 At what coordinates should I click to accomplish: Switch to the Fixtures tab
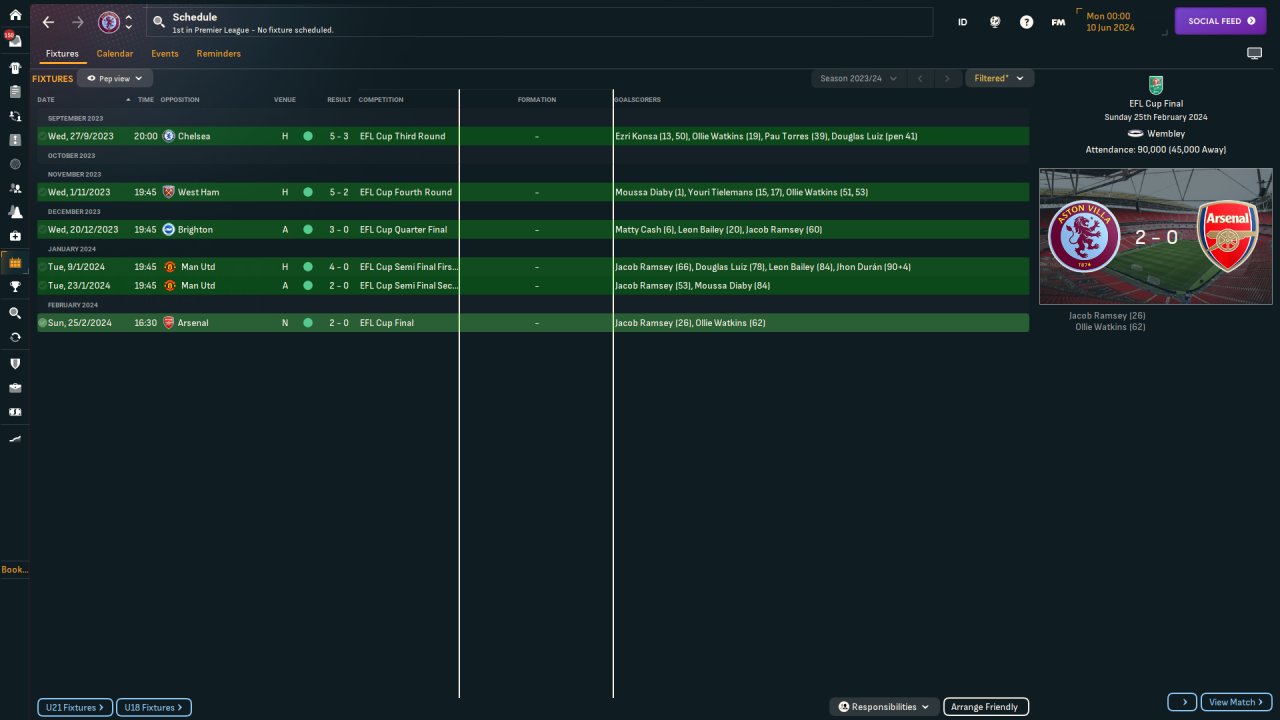click(x=62, y=54)
